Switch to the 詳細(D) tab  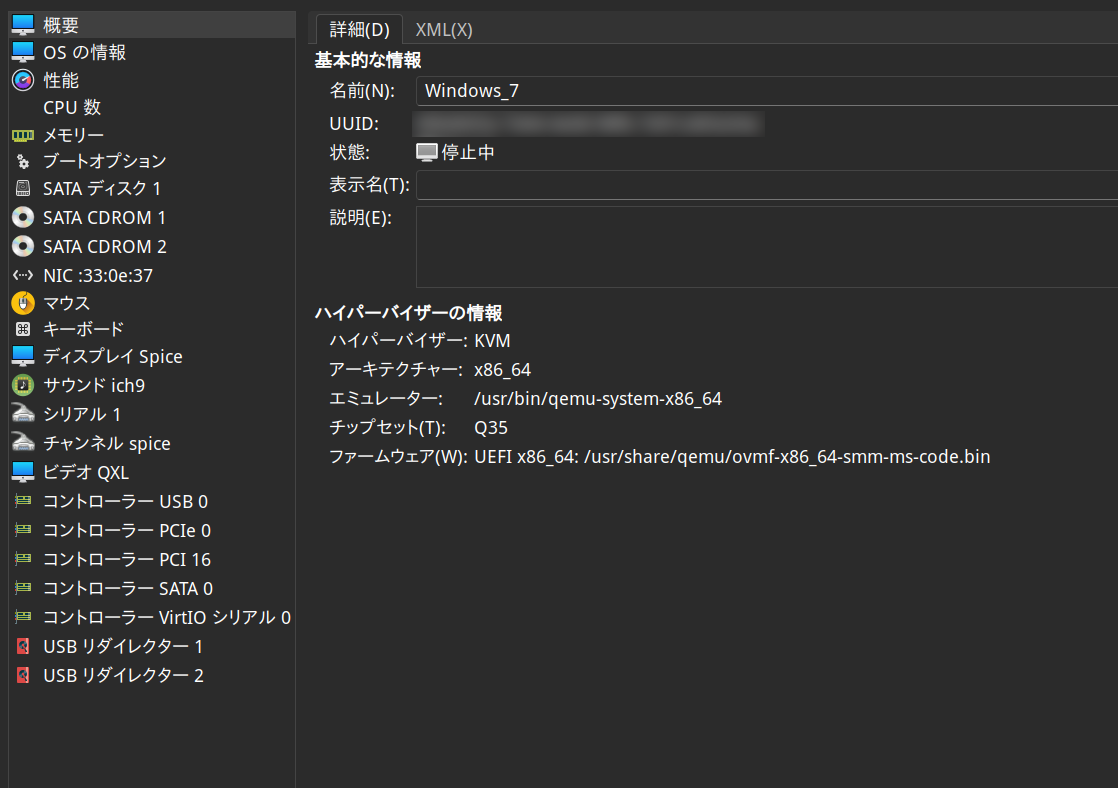click(x=359, y=30)
